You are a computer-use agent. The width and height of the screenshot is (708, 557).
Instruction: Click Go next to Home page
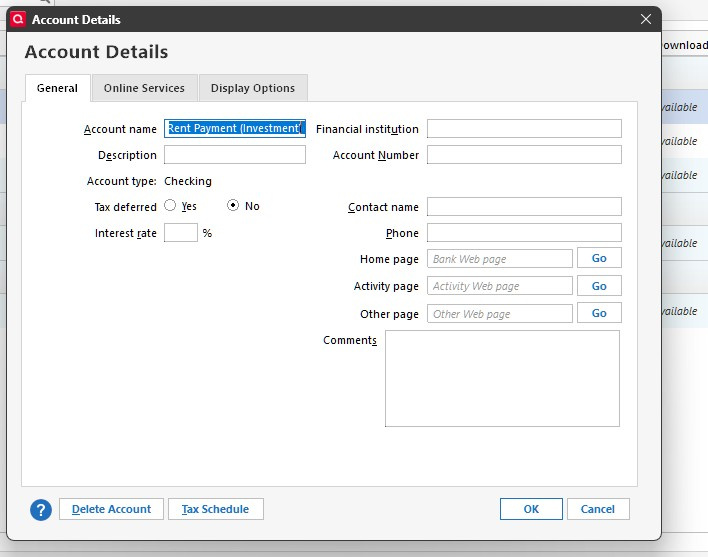pos(599,258)
